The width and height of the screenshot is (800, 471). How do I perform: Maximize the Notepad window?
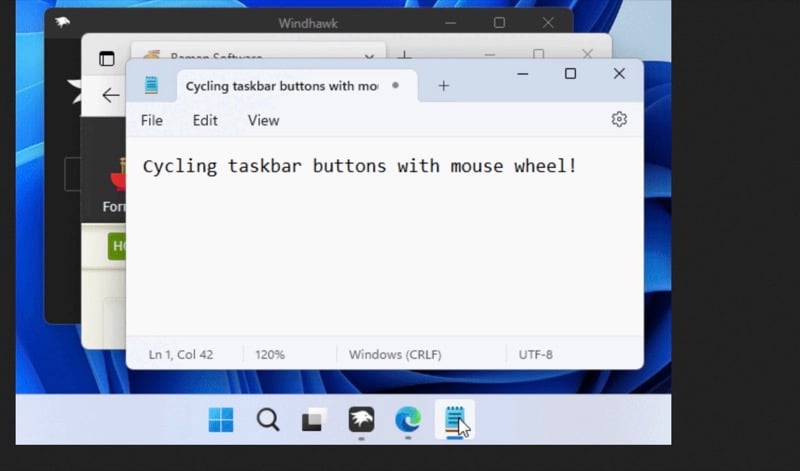tap(570, 74)
